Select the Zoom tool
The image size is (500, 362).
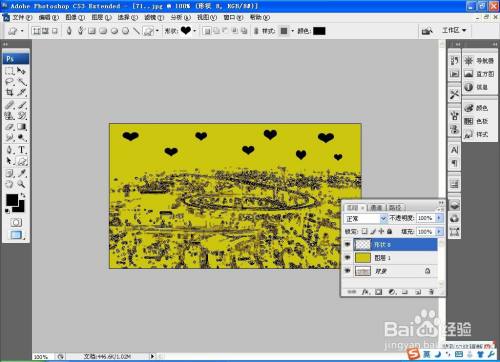coord(21,184)
